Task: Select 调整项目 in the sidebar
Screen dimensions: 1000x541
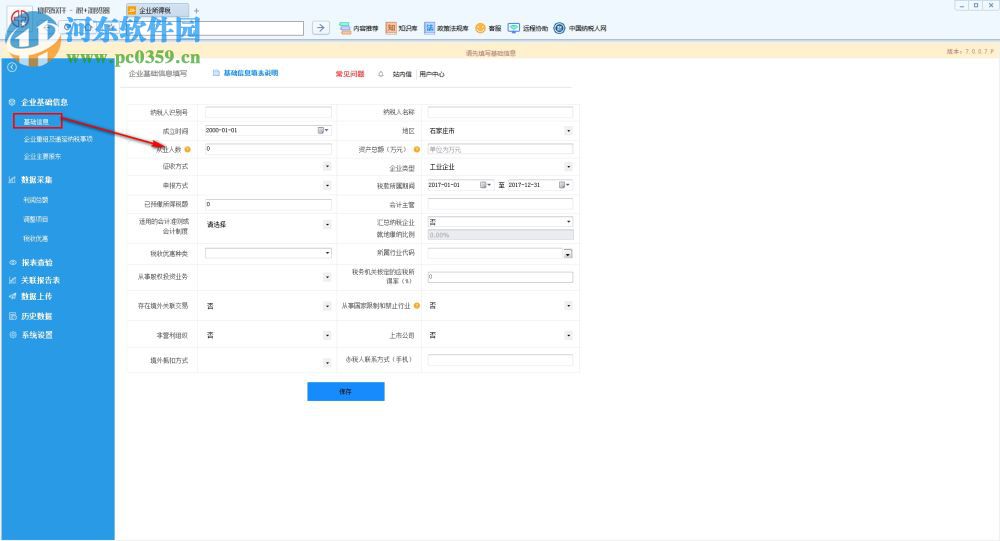Action: pos(36,219)
